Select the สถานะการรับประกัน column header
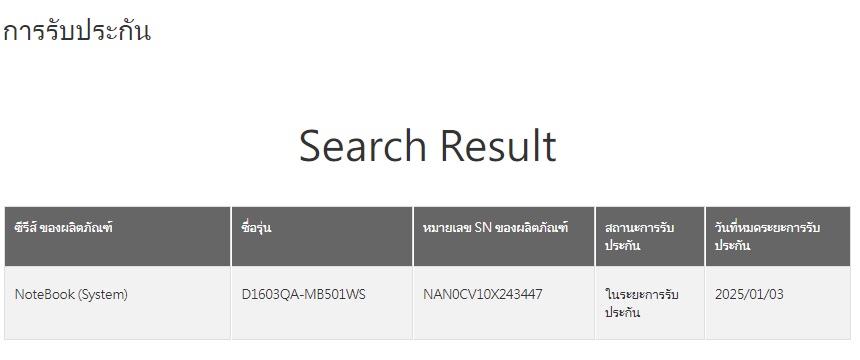 (x=650, y=237)
